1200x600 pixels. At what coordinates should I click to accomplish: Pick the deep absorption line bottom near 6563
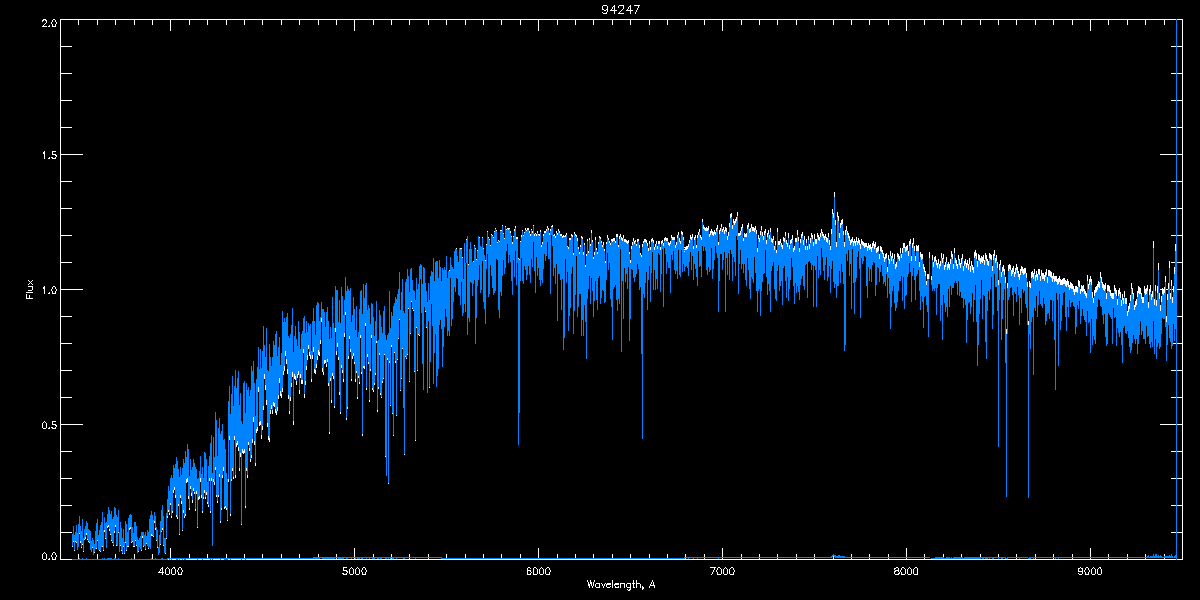642,437
